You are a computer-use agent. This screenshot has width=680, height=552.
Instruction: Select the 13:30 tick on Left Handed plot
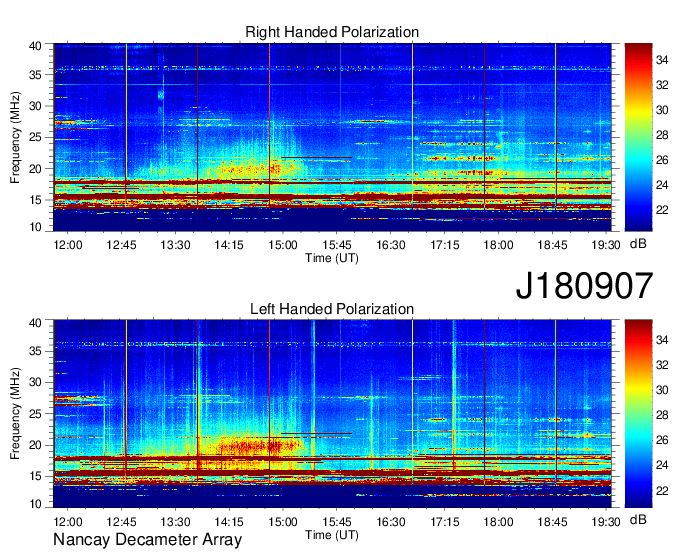point(175,521)
